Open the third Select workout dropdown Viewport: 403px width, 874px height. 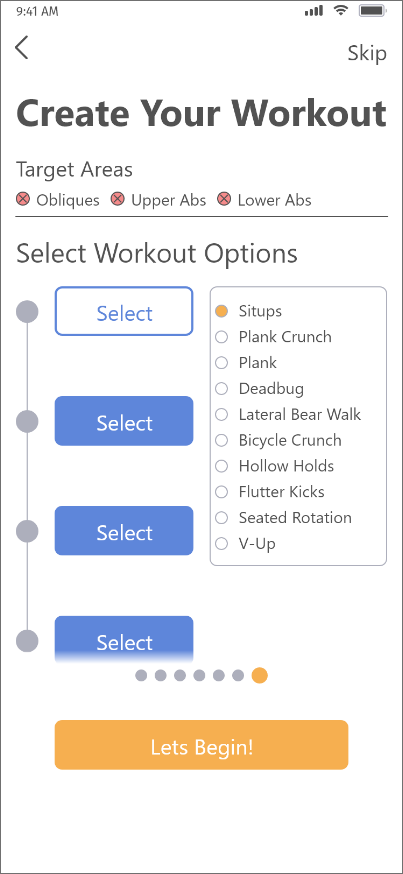click(x=124, y=531)
